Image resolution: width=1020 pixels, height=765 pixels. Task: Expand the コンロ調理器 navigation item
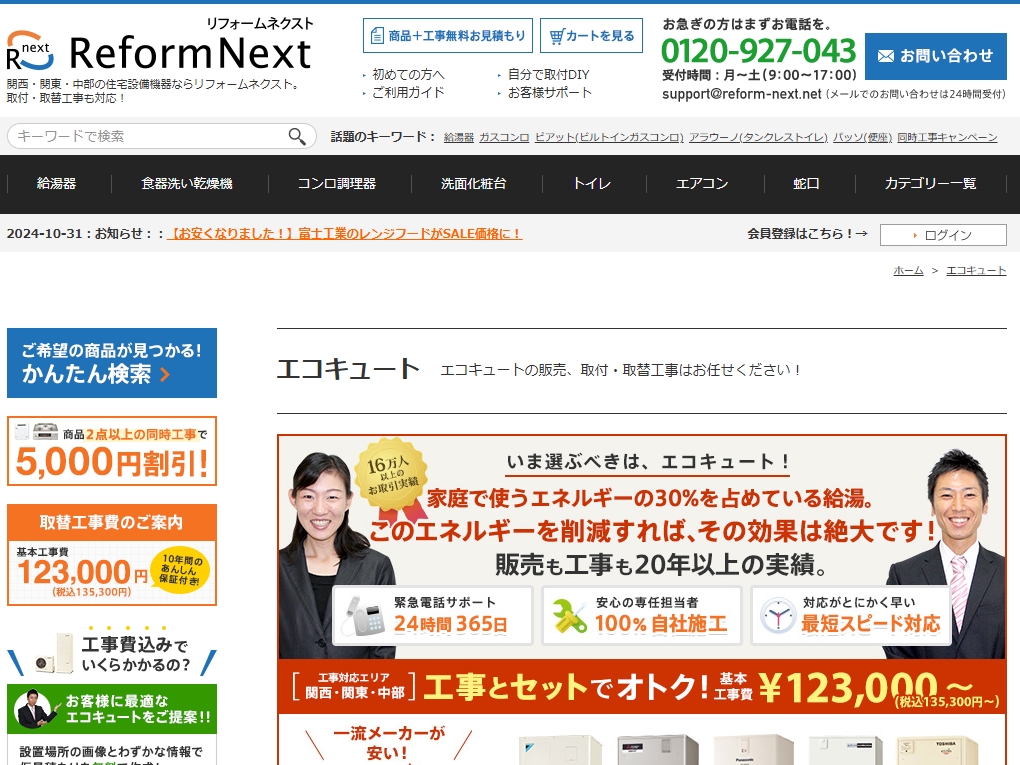[337, 184]
